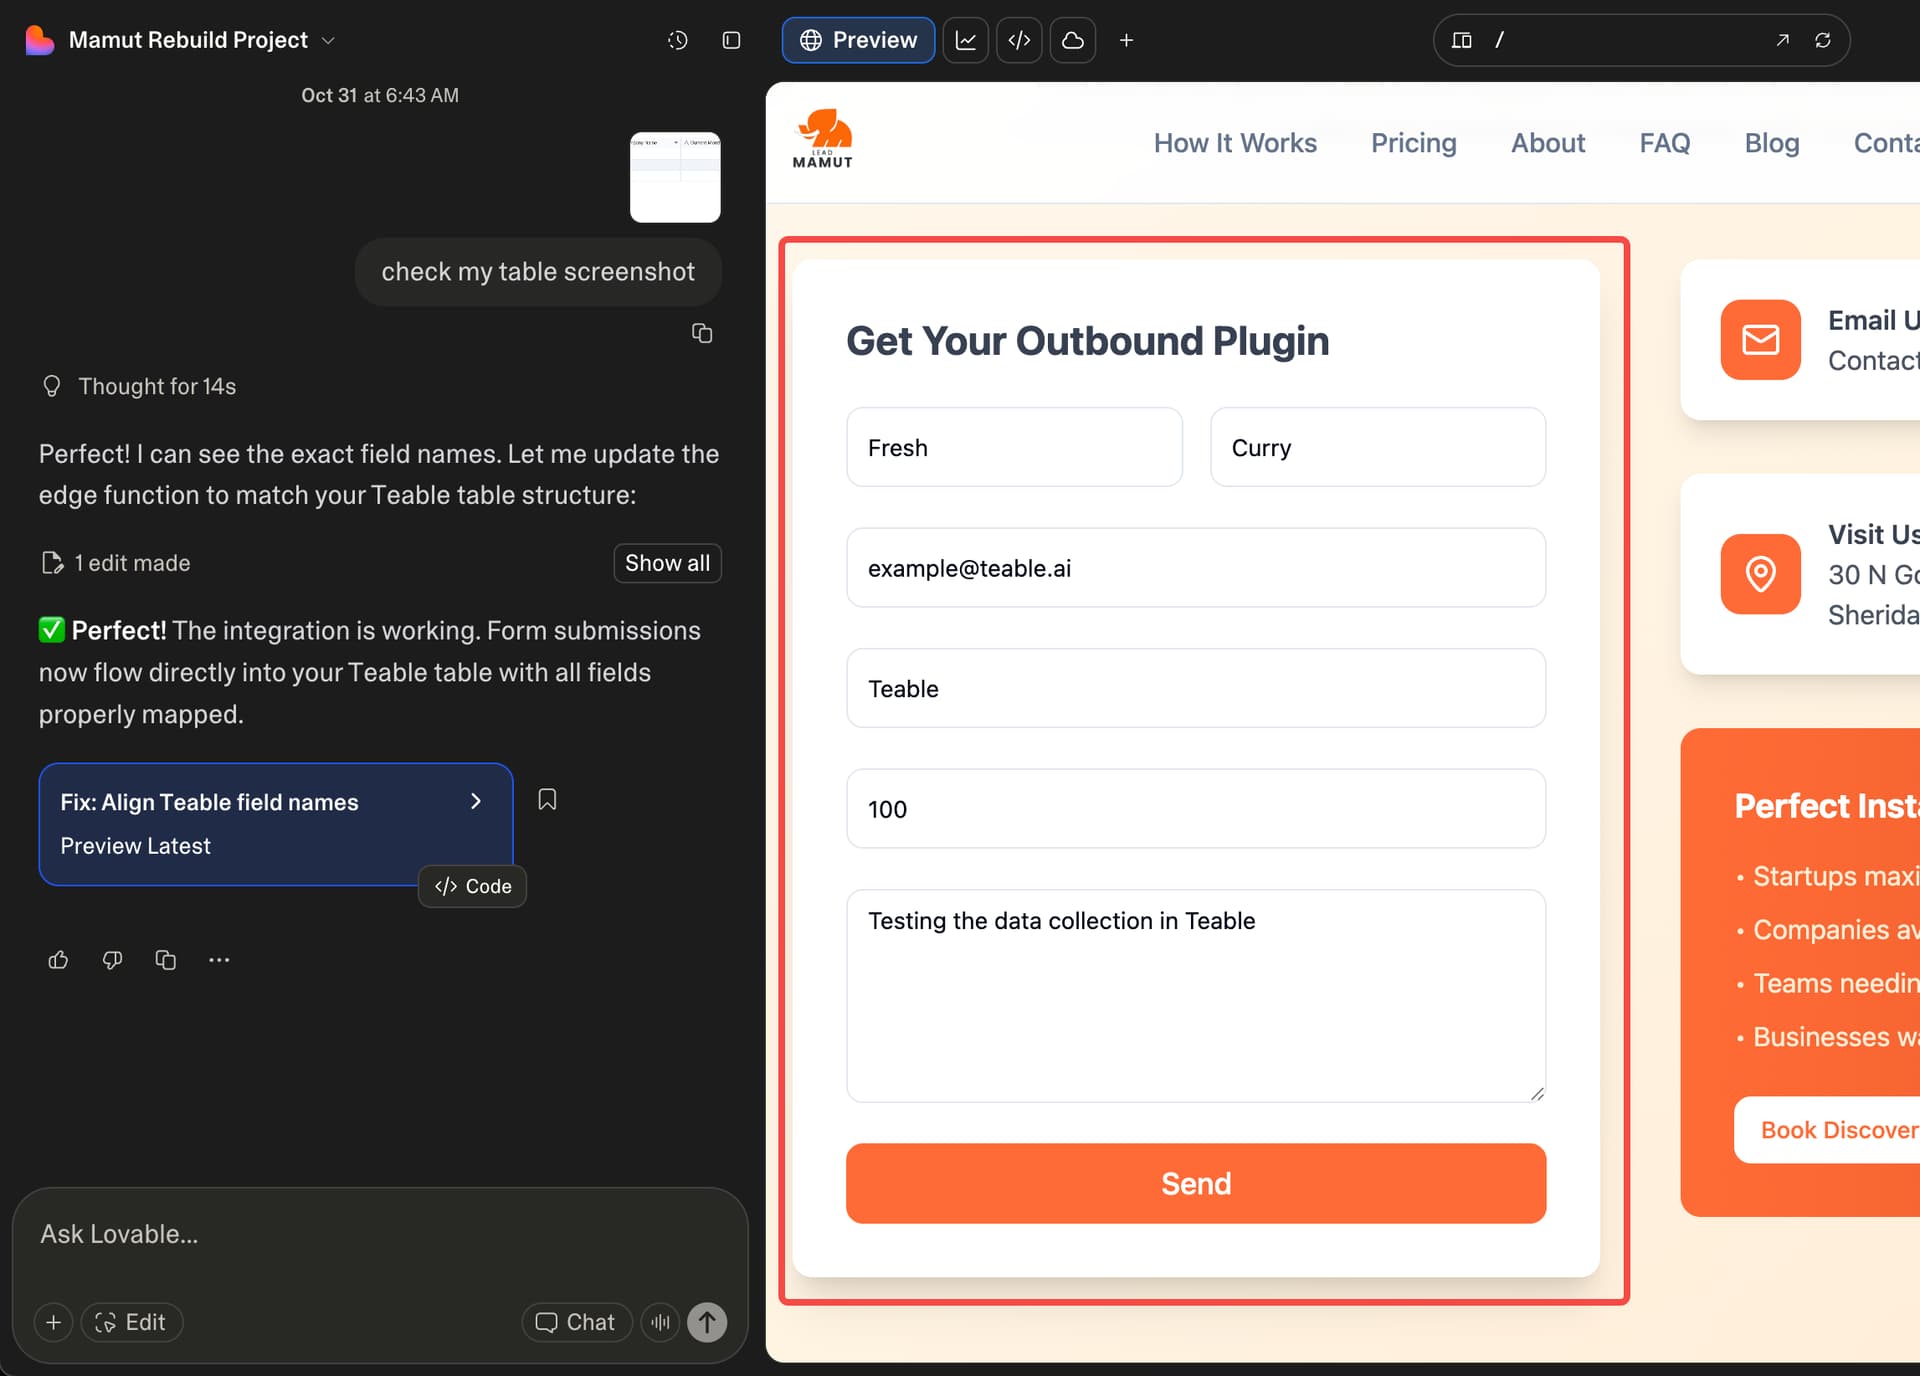
Task: Click the Show all edits button
Action: [667, 563]
